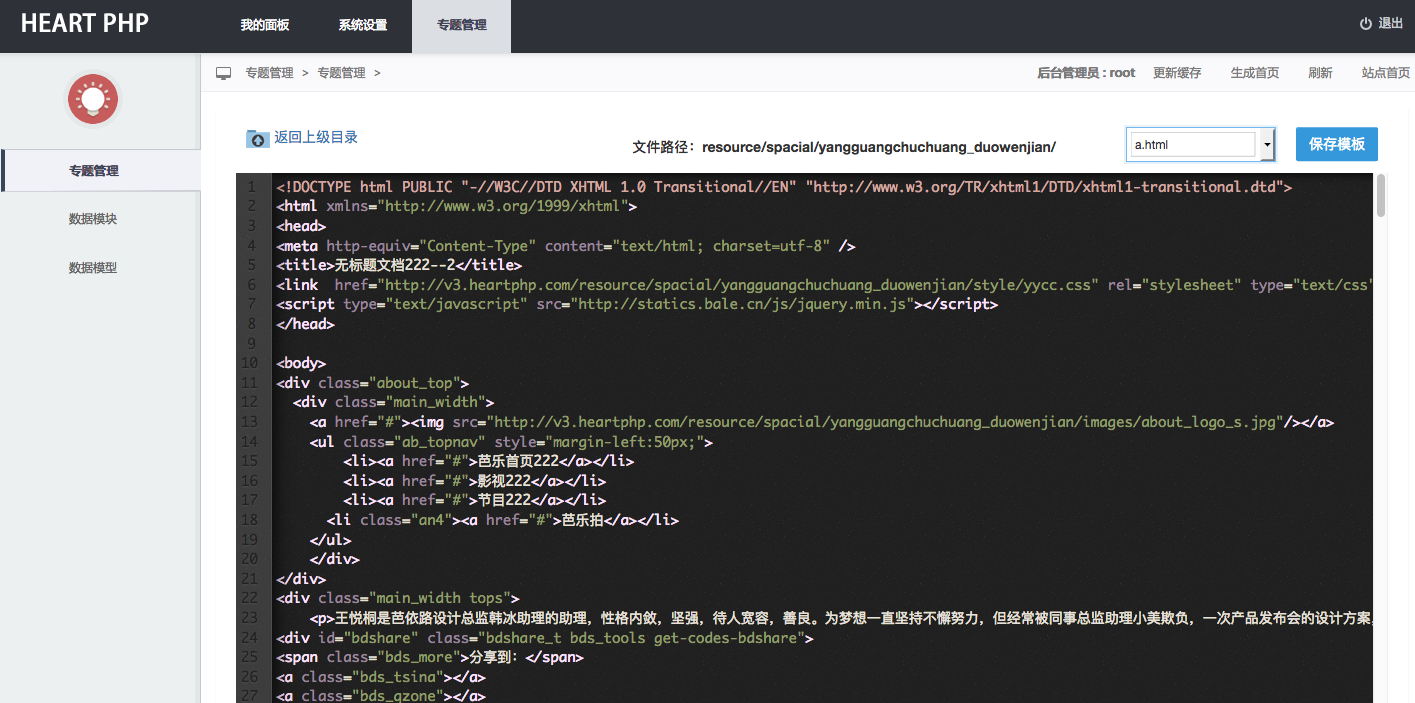This screenshot has height=703, width=1415.
Task: Click the <body> tag on line 10
Action: pos(301,363)
